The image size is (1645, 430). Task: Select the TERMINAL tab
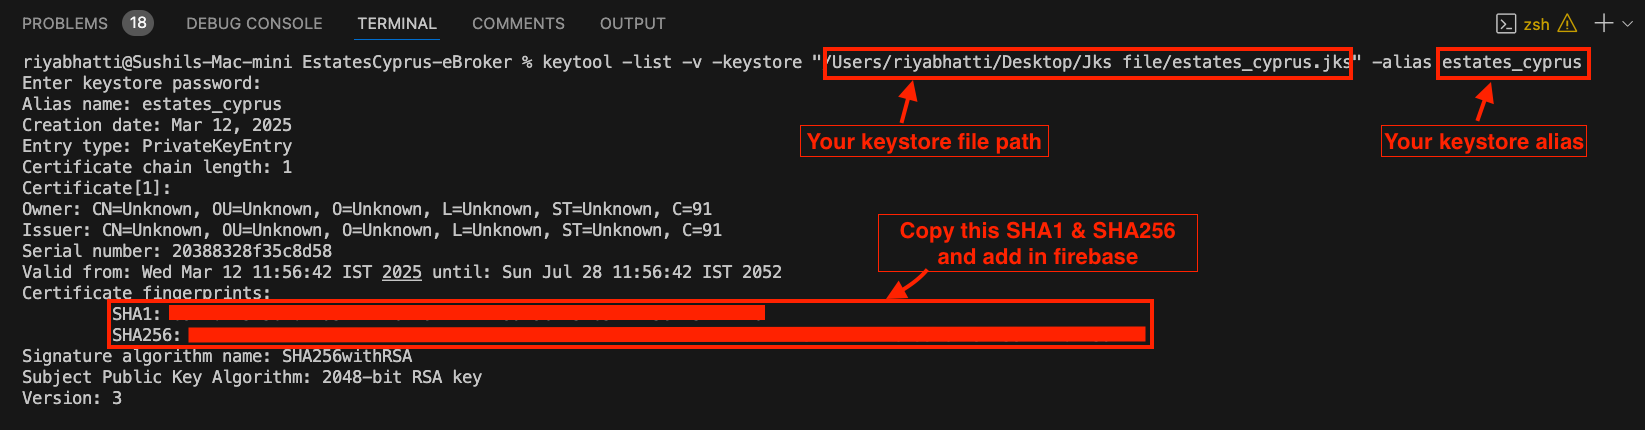397,23
